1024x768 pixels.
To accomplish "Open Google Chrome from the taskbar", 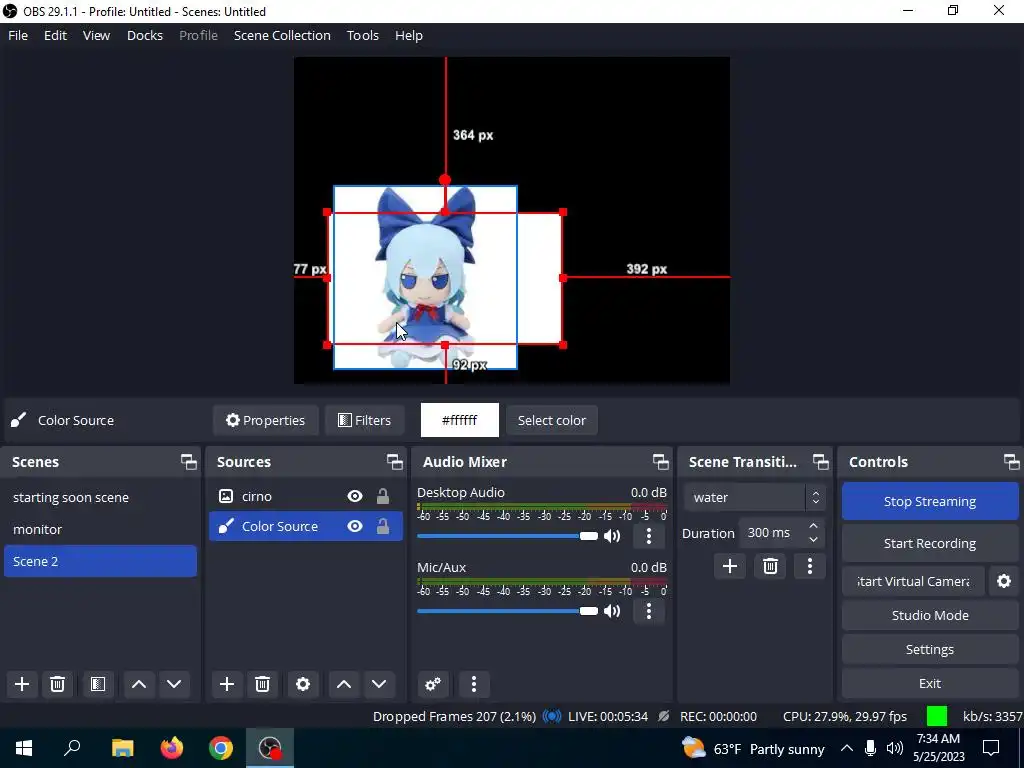I will point(221,748).
